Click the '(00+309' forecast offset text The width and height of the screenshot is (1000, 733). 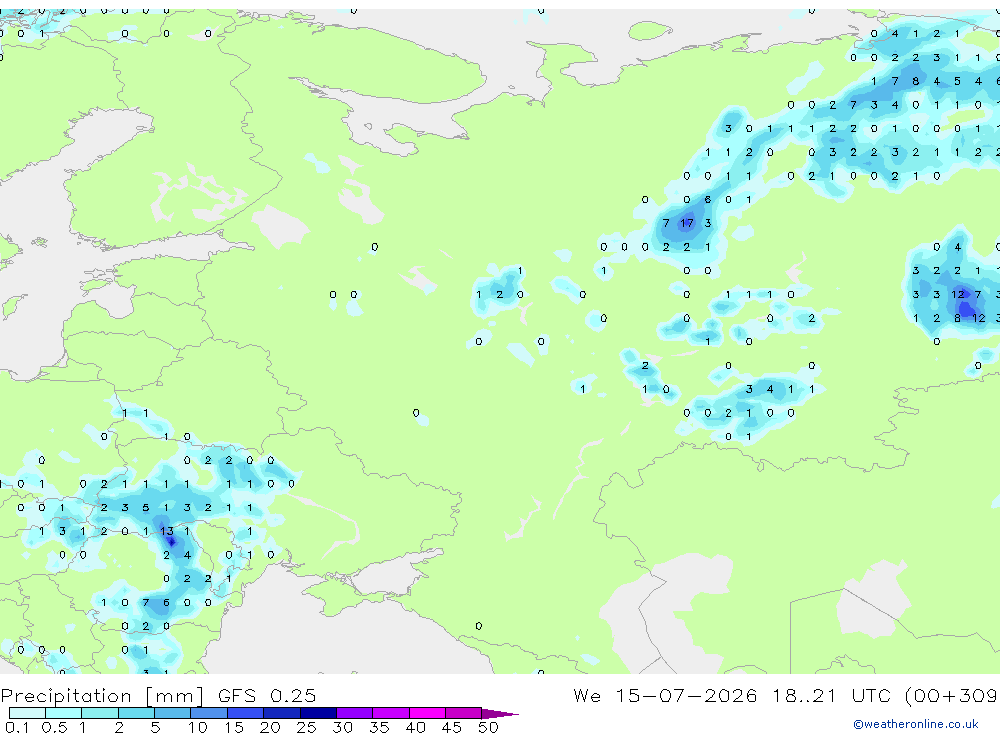952,695
